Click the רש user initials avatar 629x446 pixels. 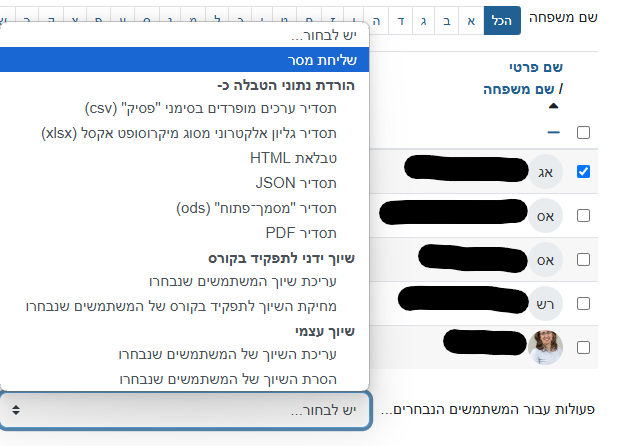[546, 303]
